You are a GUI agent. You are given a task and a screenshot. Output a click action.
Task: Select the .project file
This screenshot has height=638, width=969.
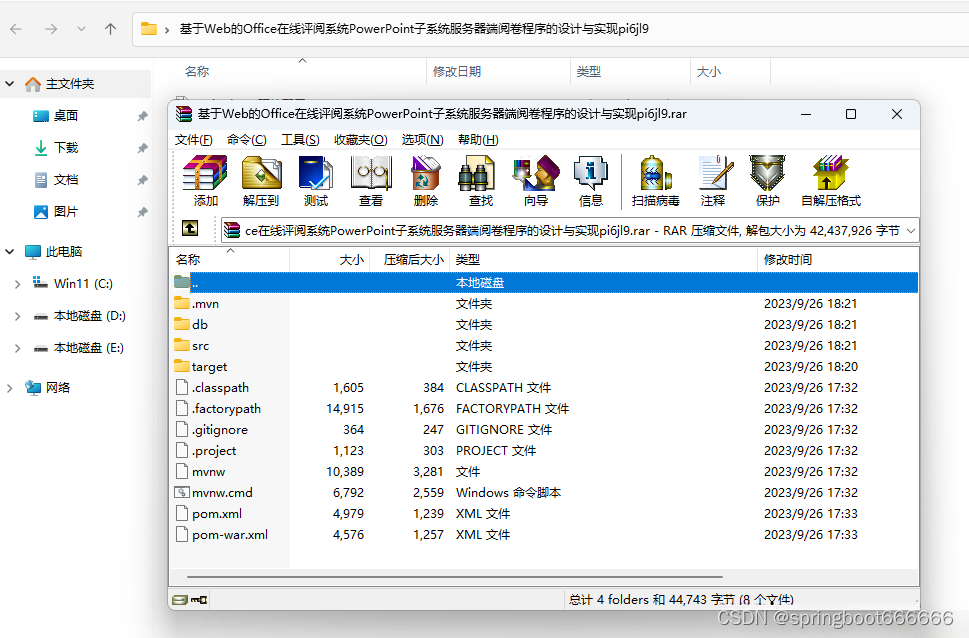pos(544,451)
